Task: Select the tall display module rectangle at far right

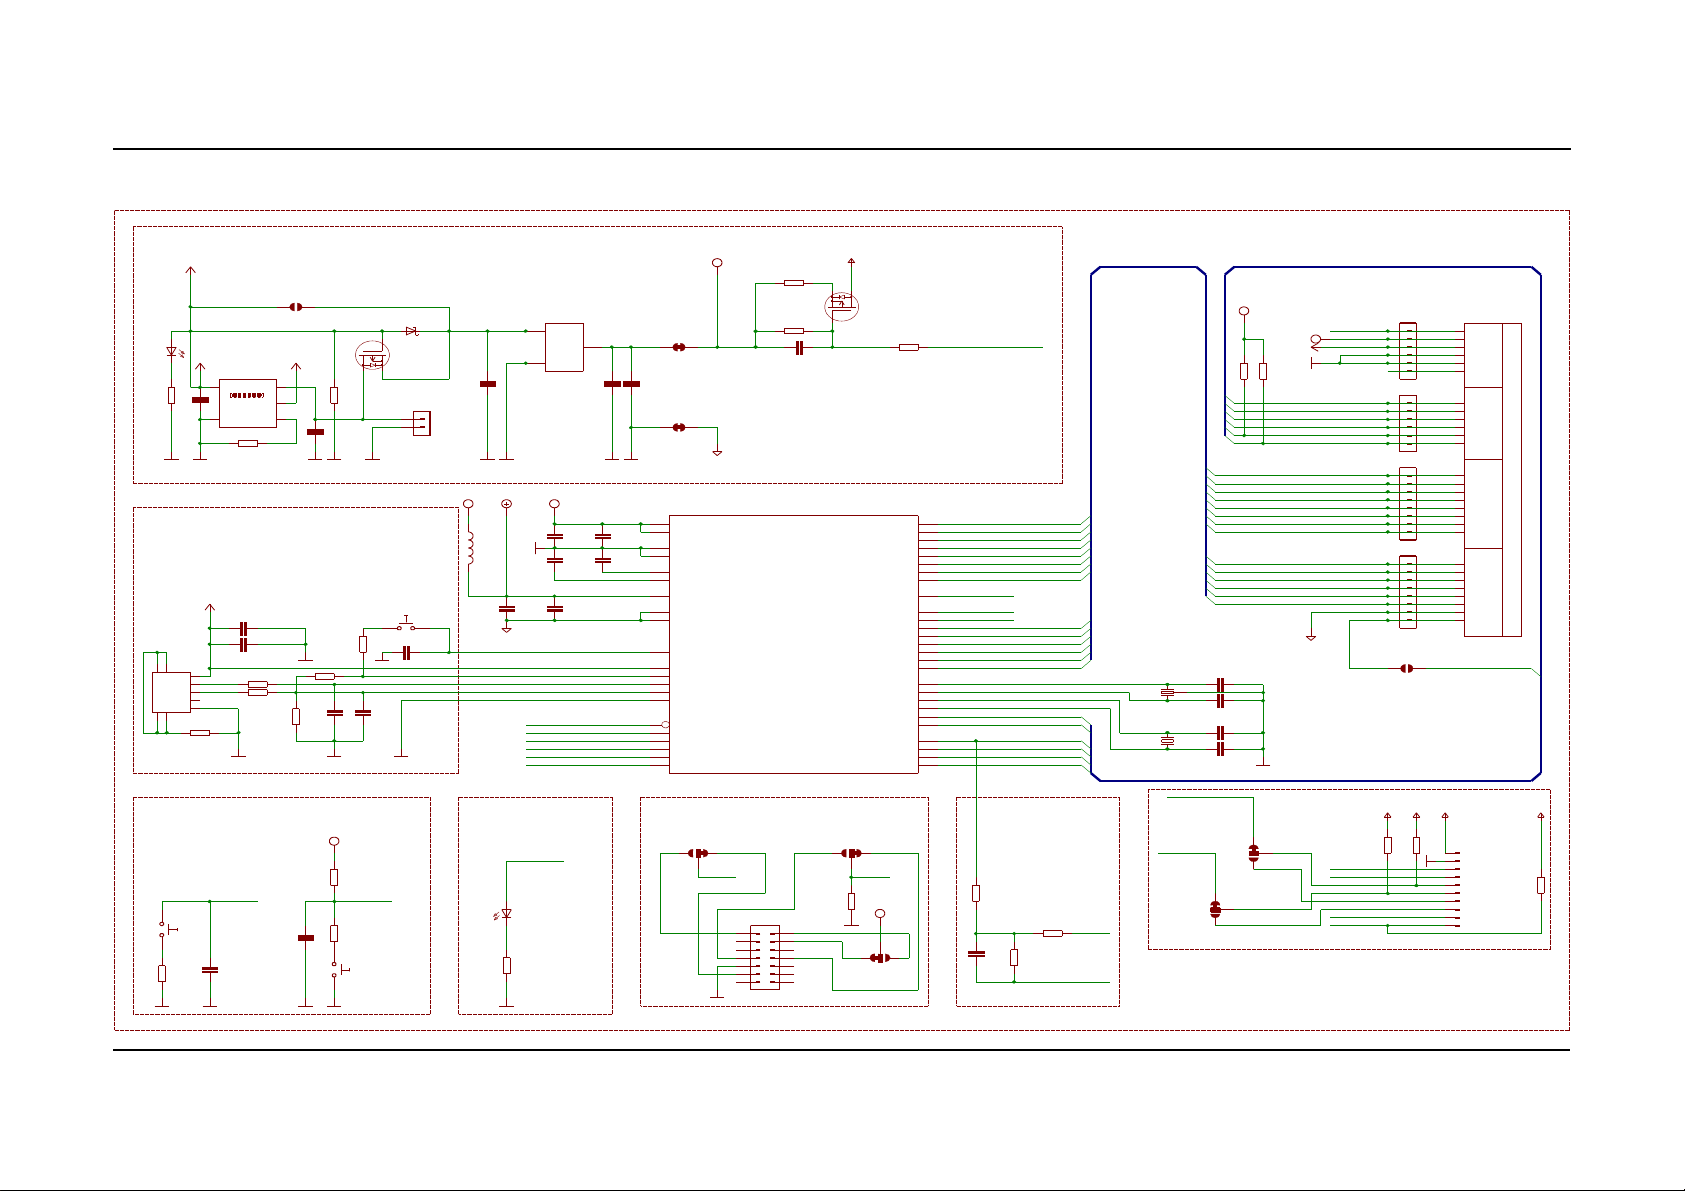Action: pos(1493,480)
